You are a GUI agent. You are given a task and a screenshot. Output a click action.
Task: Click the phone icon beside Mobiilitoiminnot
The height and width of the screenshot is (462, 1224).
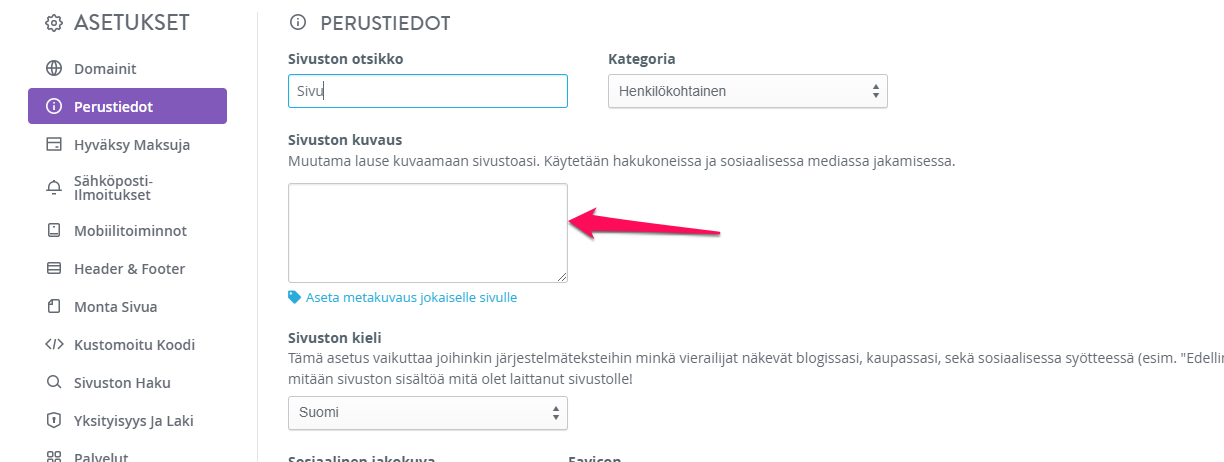tap(54, 231)
